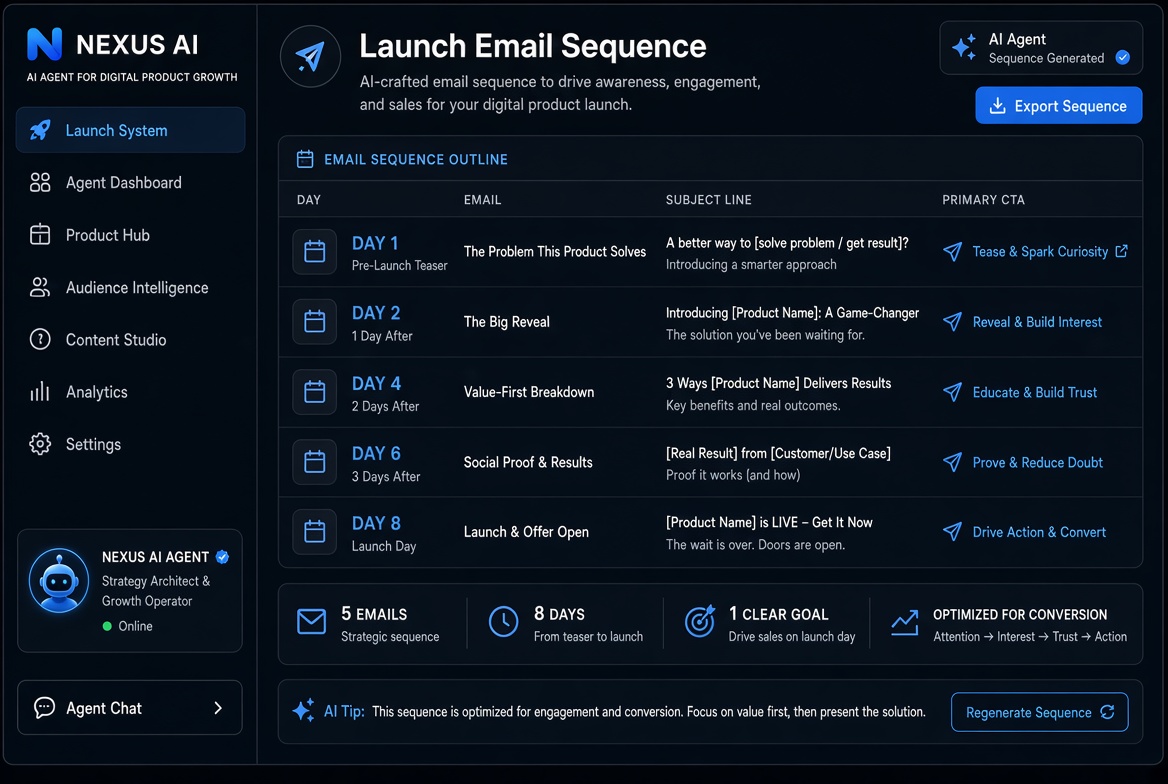The image size is (1168, 784).
Task: Click the calendar icon beside Email Sequence Outline
Action: 305,159
